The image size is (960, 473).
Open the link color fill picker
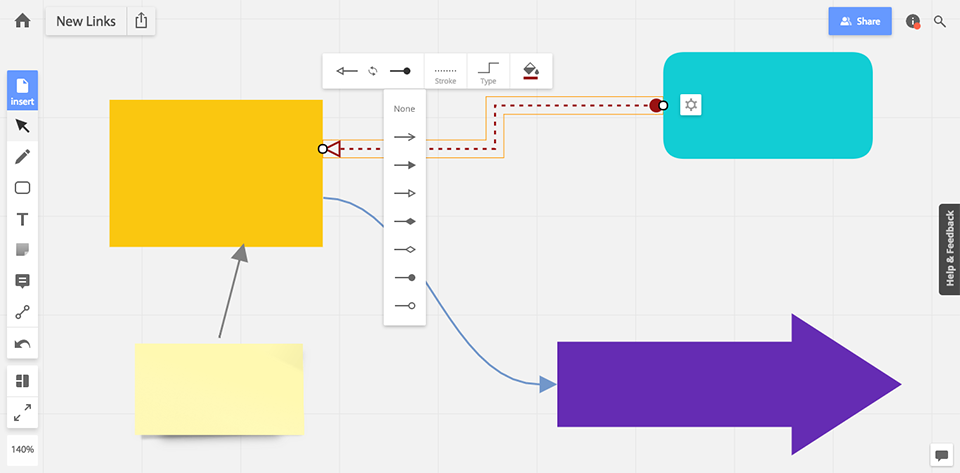531,72
